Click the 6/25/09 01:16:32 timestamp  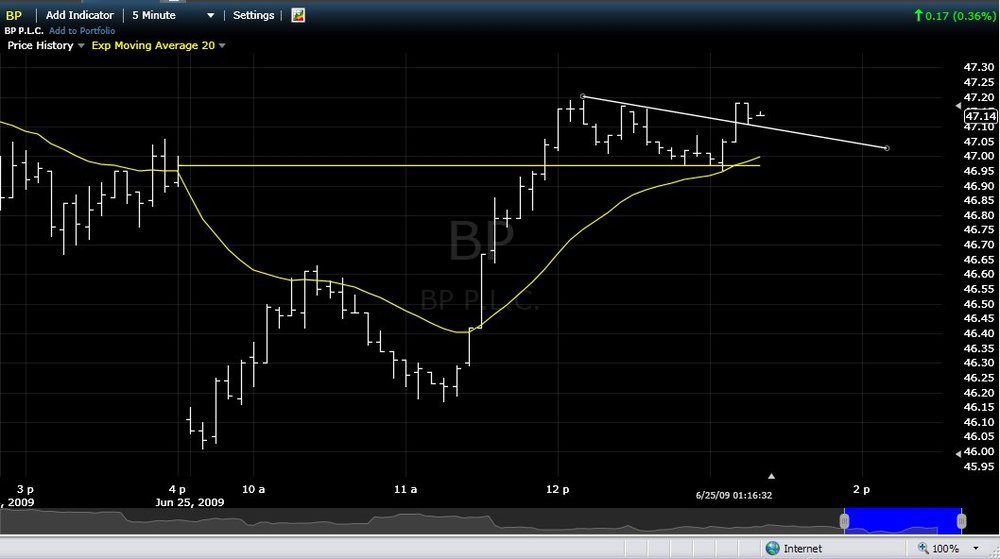click(x=733, y=495)
